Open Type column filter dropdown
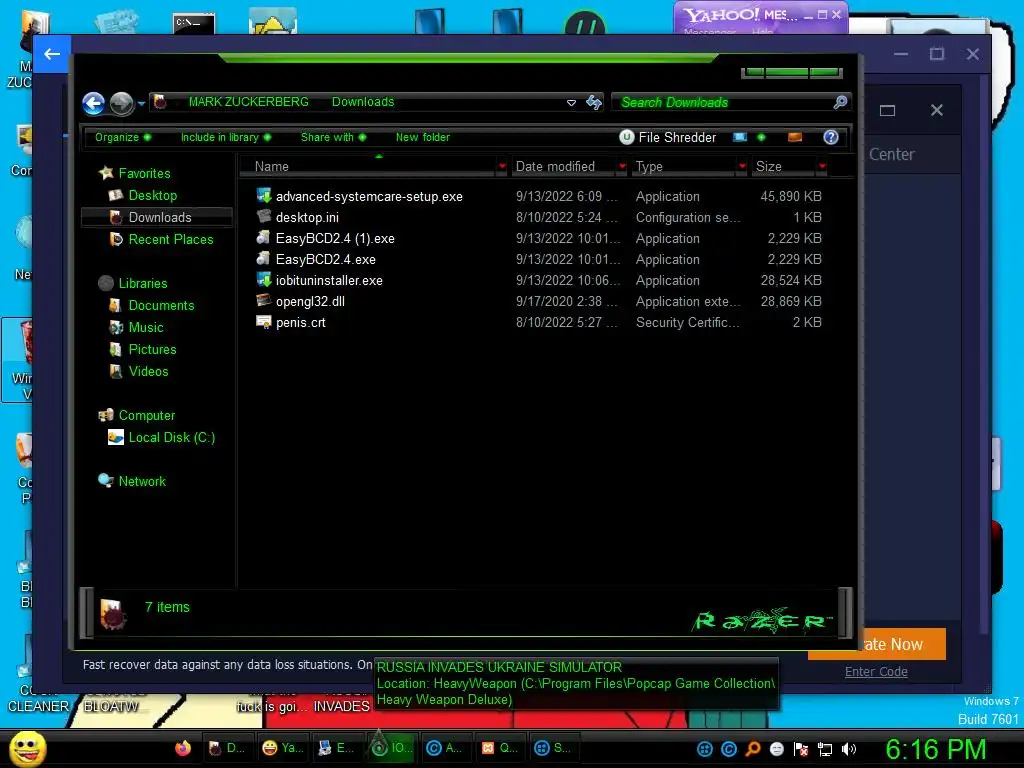Viewport: 1024px width, 768px height. 742,167
